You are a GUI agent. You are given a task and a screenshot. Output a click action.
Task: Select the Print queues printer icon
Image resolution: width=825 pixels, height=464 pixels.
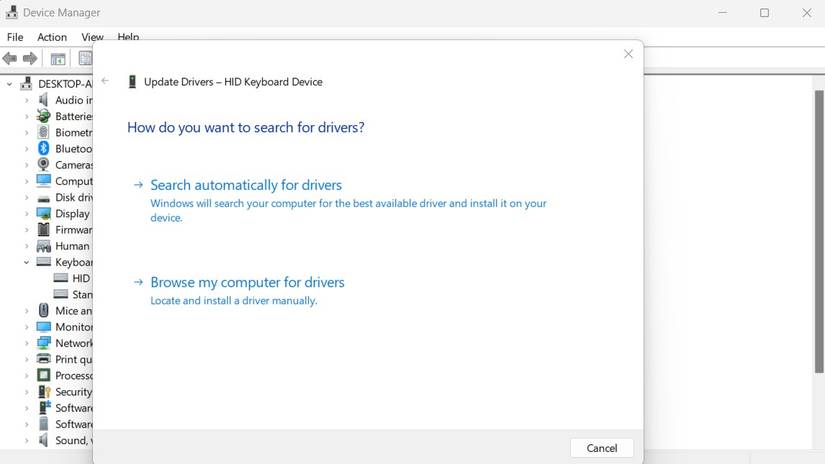(x=44, y=359)
